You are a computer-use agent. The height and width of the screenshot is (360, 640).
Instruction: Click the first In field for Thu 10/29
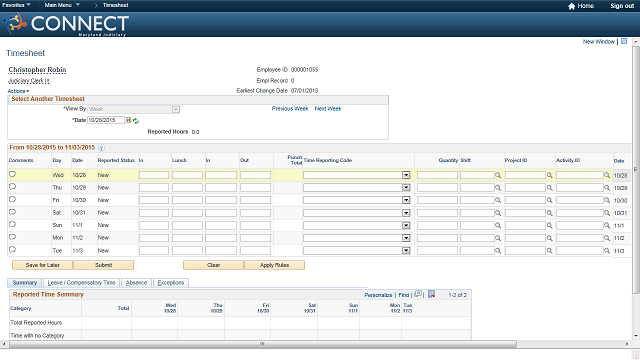pos(154,188)
